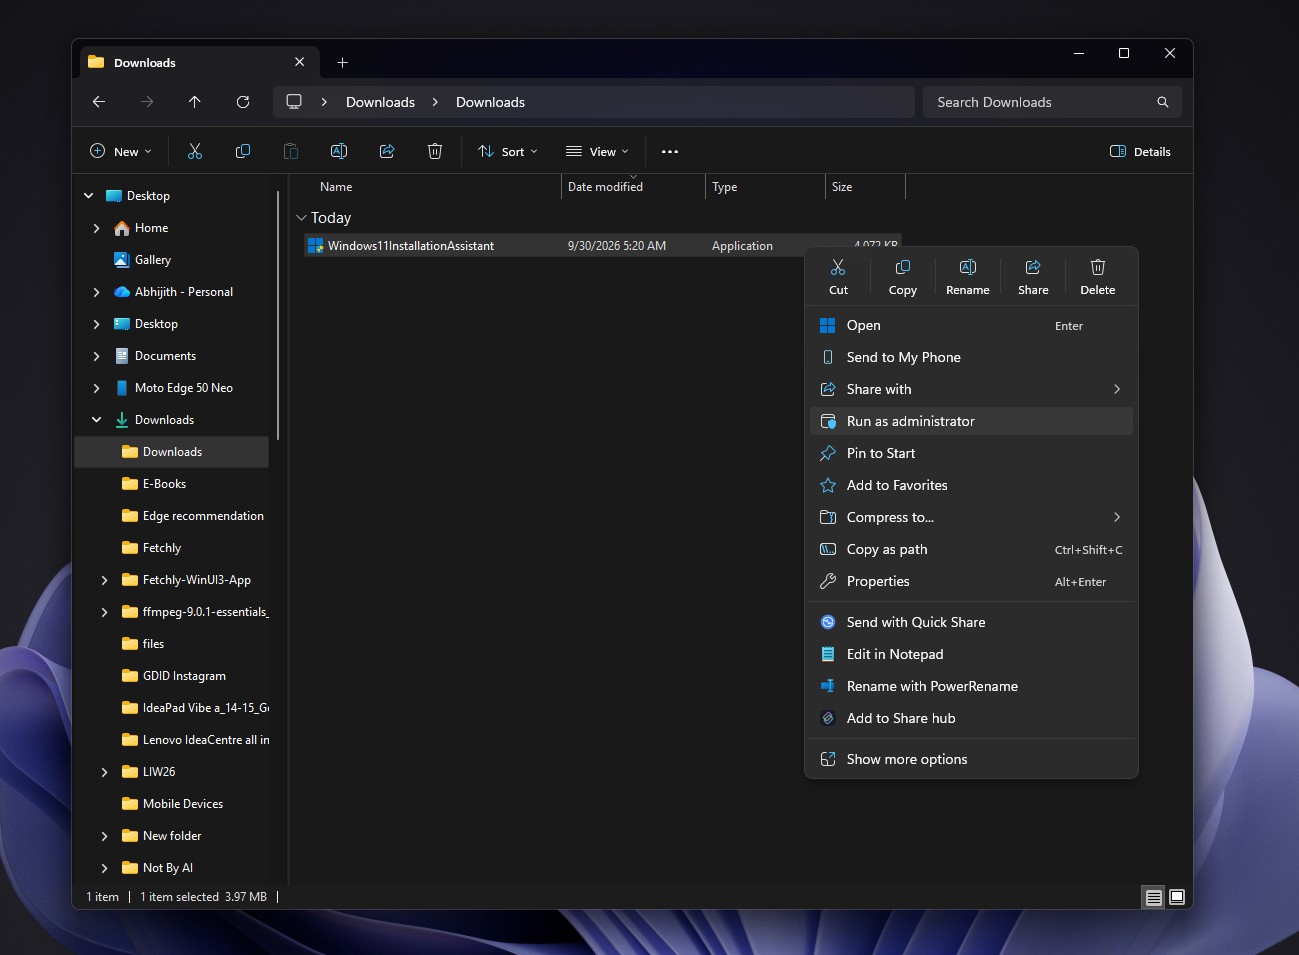
Task: Click the search magnifier icon
Action: (x=1163, y=102)
